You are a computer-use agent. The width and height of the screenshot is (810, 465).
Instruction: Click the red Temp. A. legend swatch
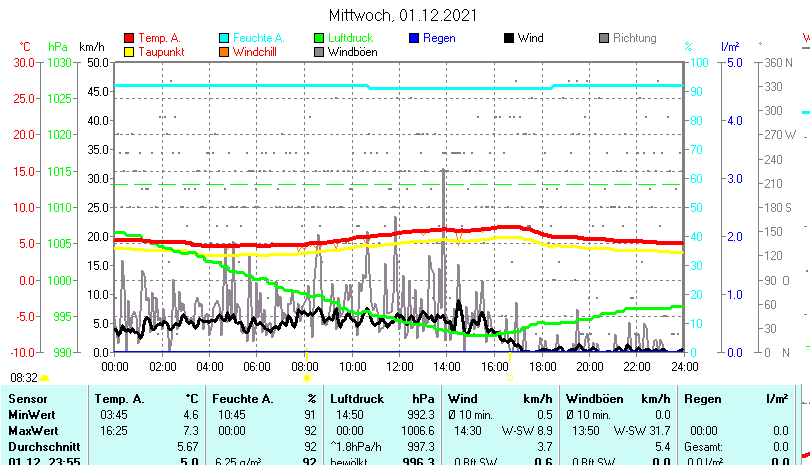(x=128, y=39)
